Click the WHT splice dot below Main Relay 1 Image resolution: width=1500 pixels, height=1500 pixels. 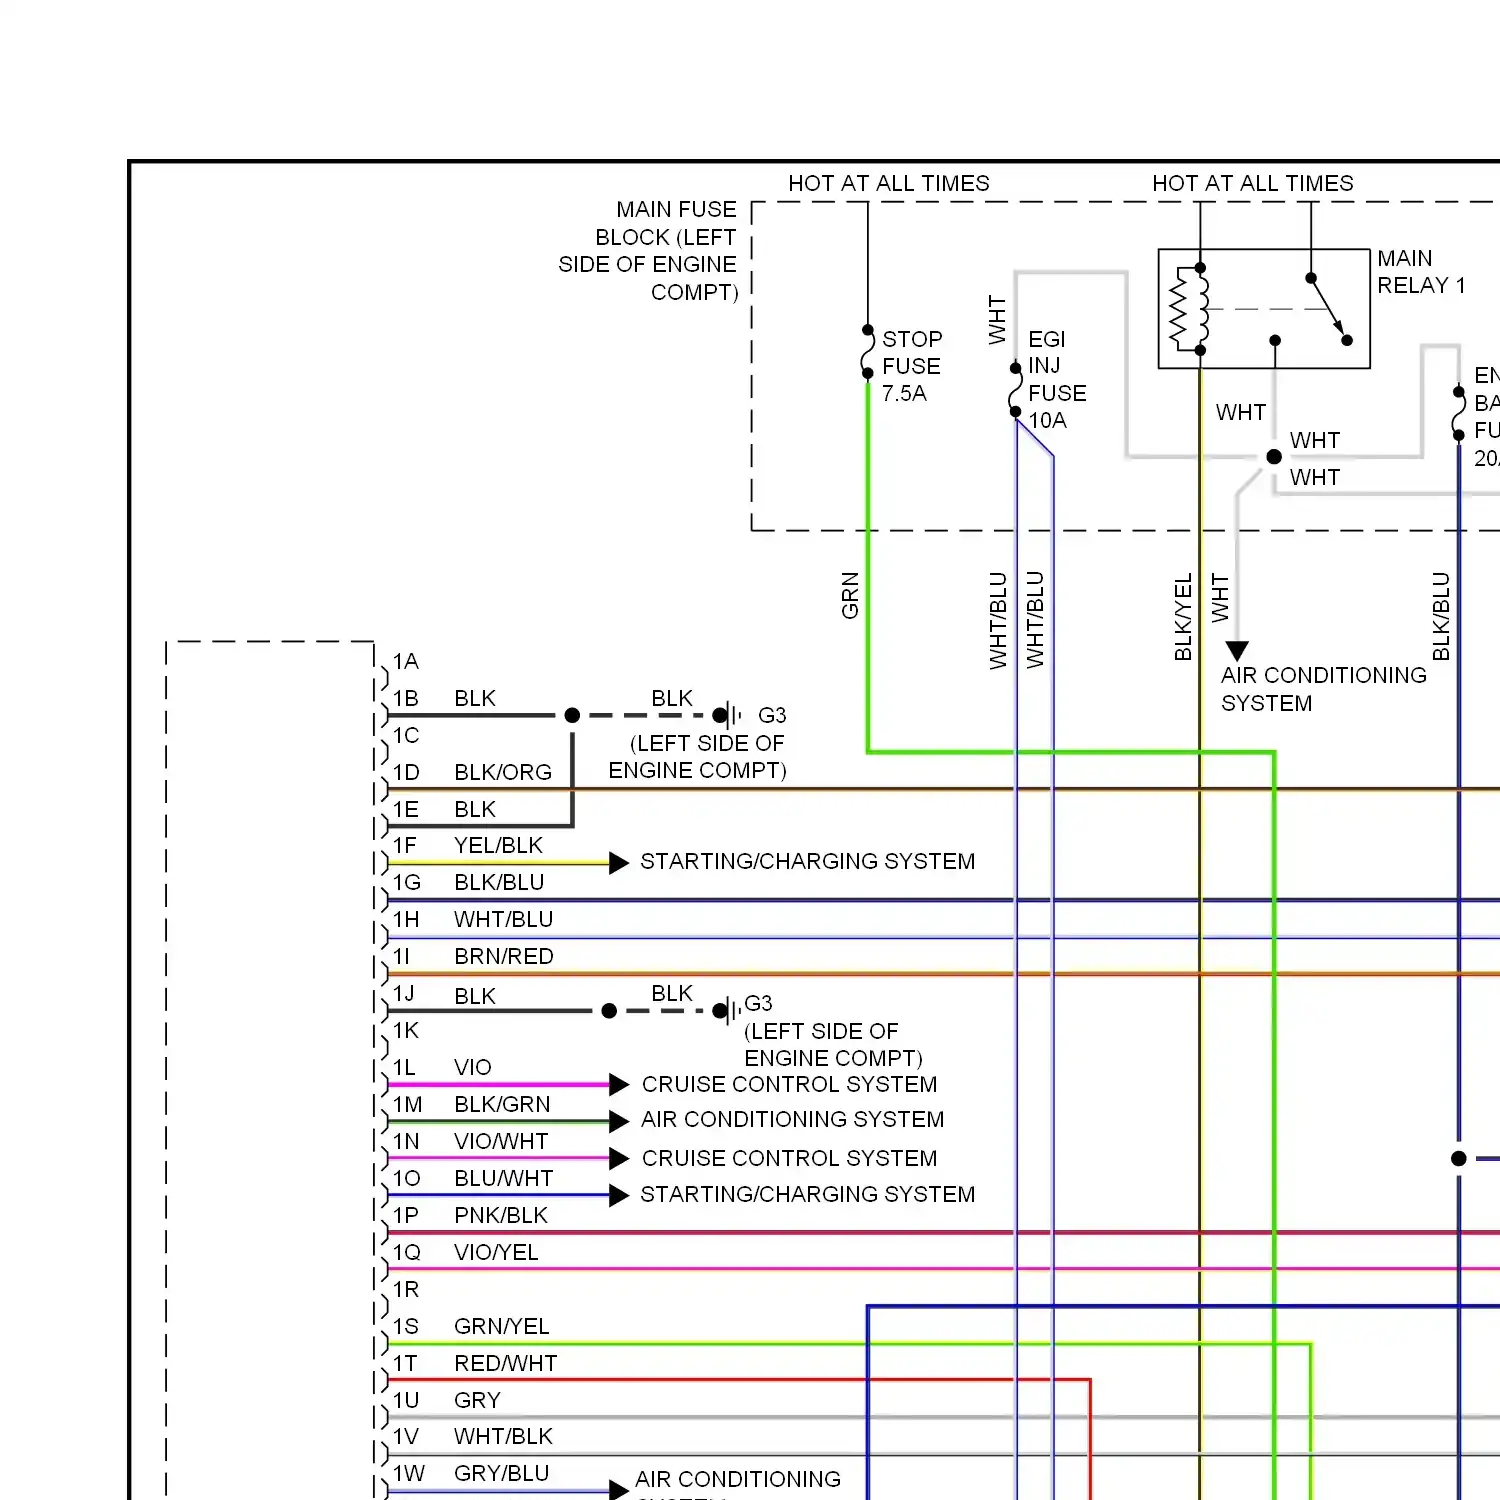(1274, 457)
